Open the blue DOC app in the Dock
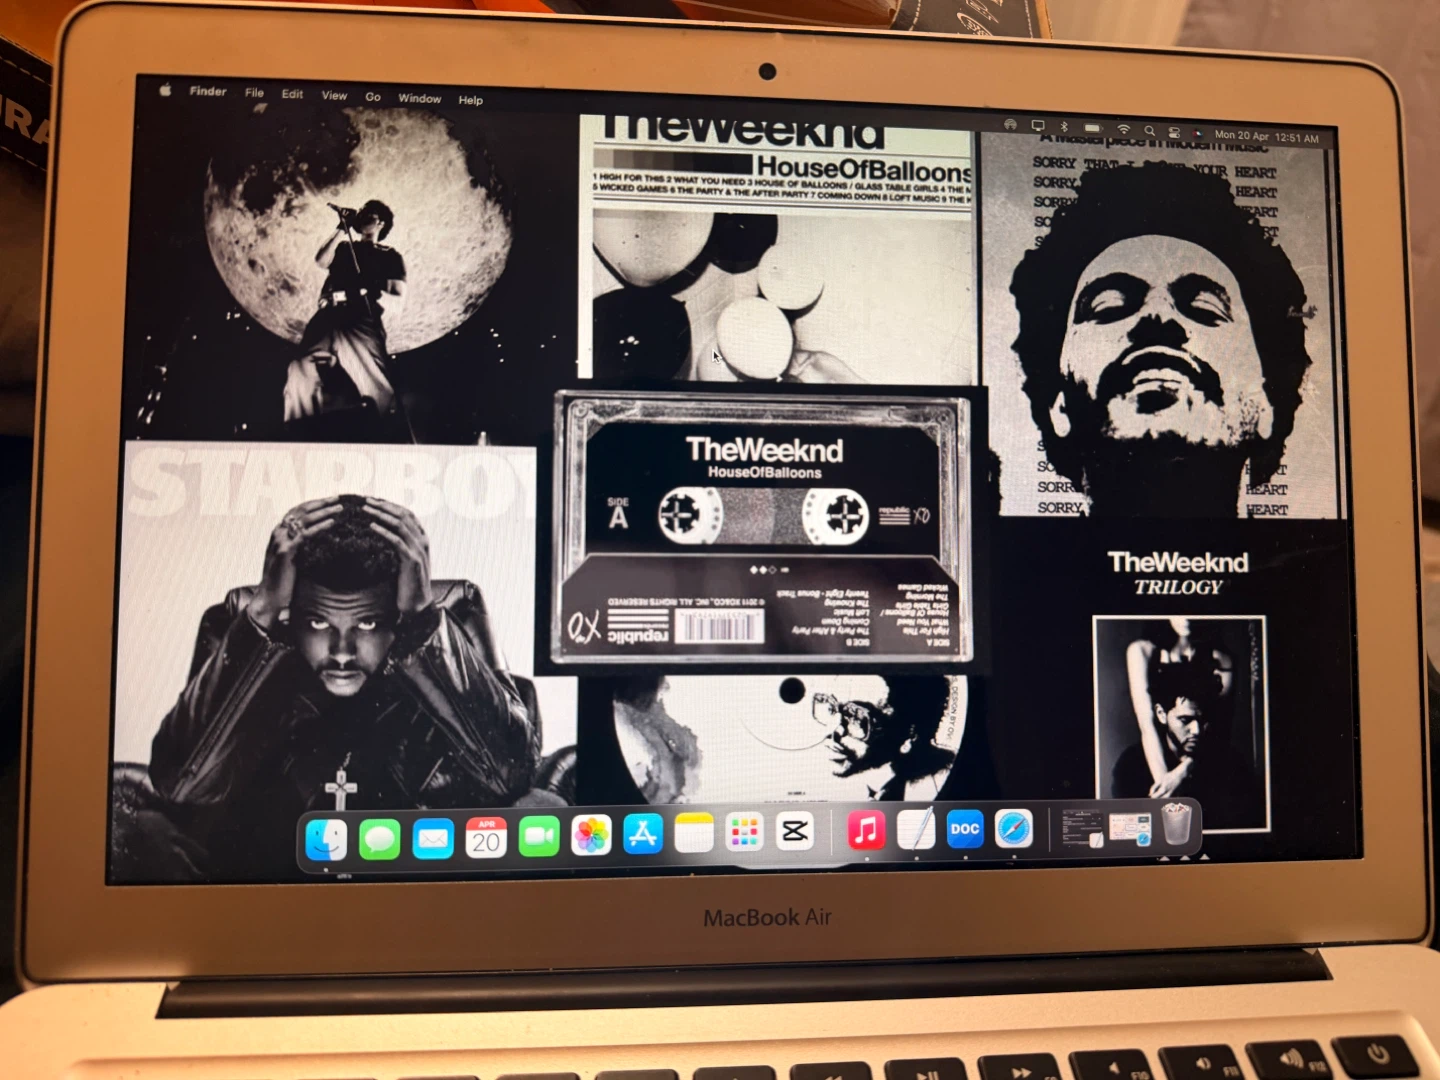The height and width of the screenshot is (1080, 1440). coord(965,828)
